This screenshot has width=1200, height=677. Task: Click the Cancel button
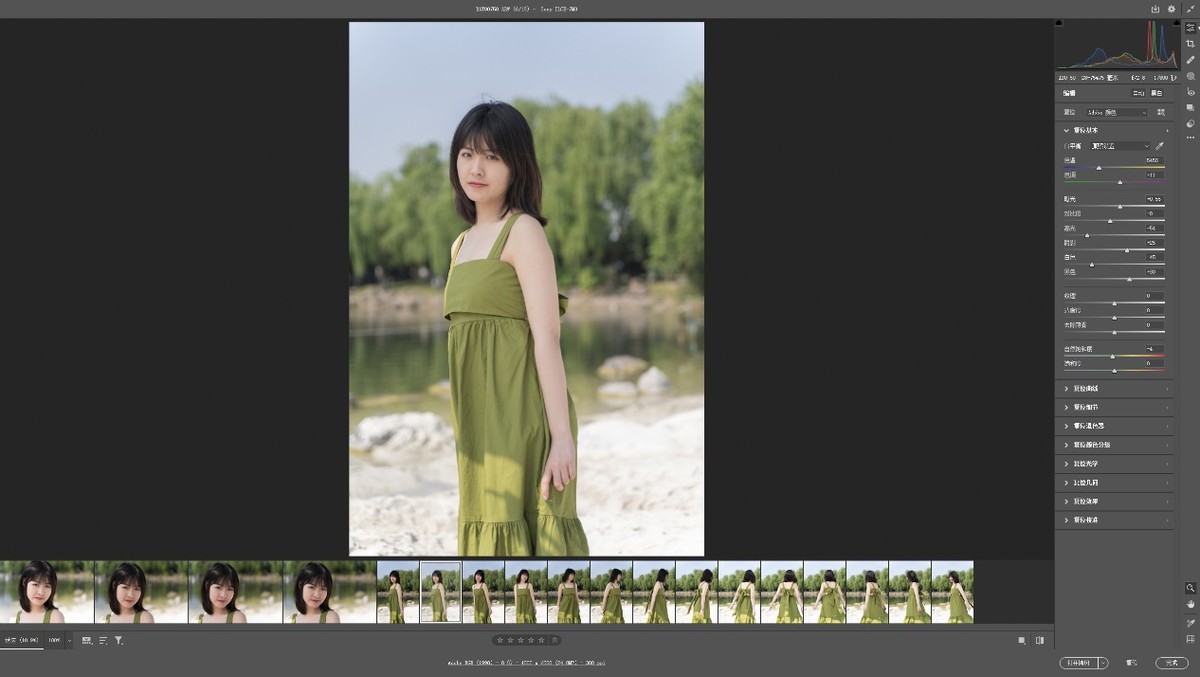pyautogui.click(x=1132, y=663)
